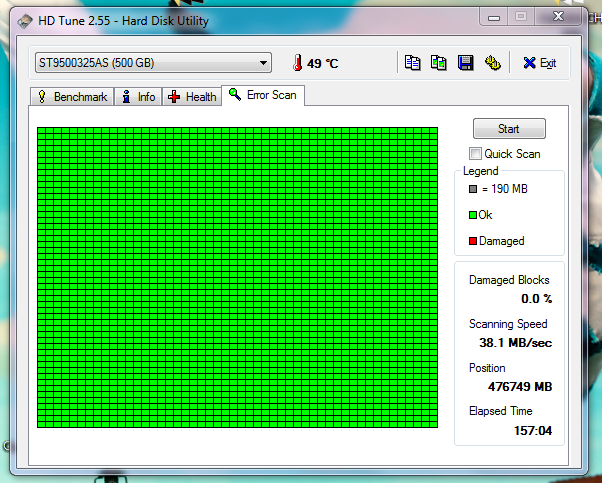Open options via tools icon
602x483 pixels.
tap(493, 63)
